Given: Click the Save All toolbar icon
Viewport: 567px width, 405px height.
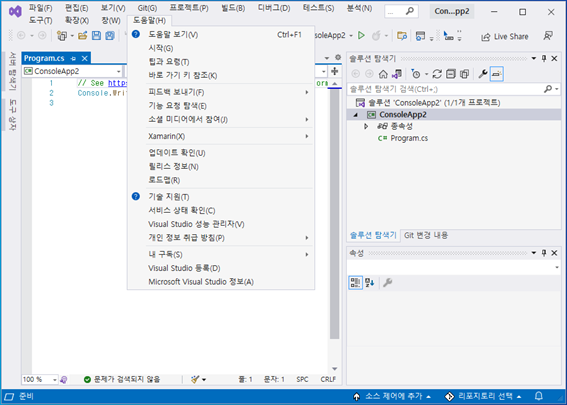Looking at the screenshot, I should pos(110,36).
